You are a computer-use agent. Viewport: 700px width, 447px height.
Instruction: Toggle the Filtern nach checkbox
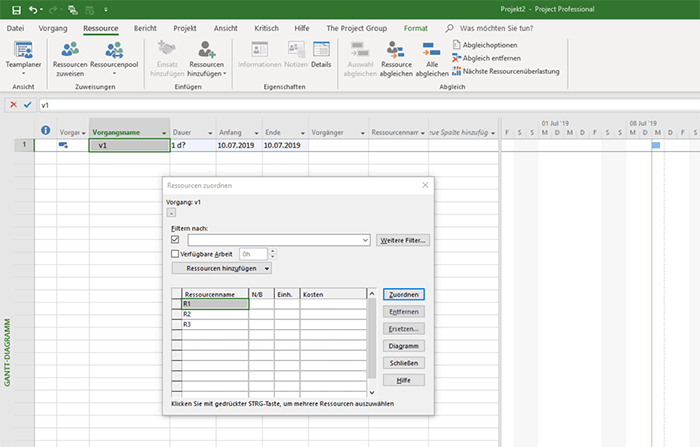[x=176, y=240]
